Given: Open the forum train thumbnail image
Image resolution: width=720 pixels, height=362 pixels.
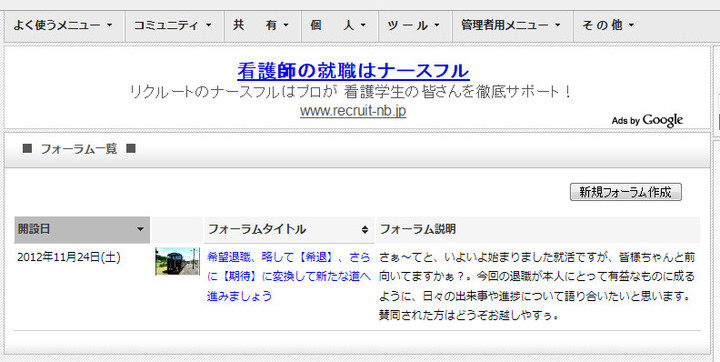Looking at the screenshot, I should coord(177,261).
